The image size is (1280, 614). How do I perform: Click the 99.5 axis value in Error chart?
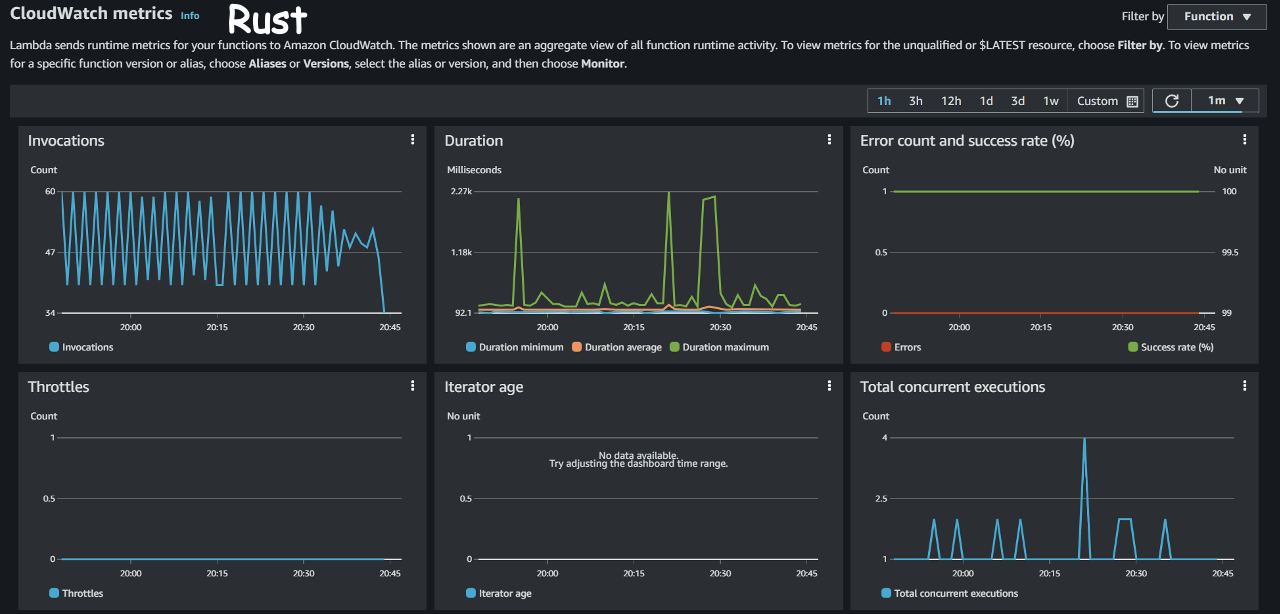(1231, 252)
